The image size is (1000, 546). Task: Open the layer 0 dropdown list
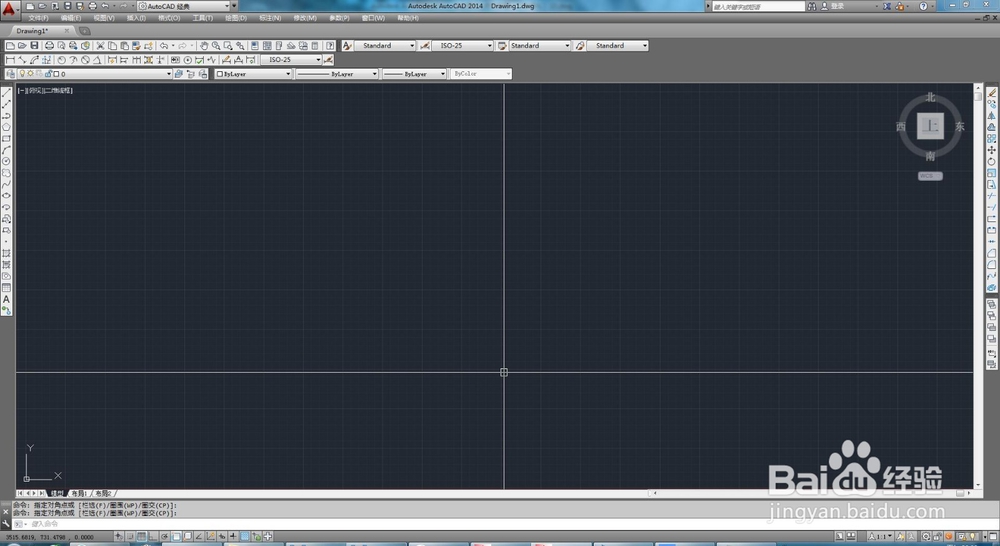click(x=95, y=74)
